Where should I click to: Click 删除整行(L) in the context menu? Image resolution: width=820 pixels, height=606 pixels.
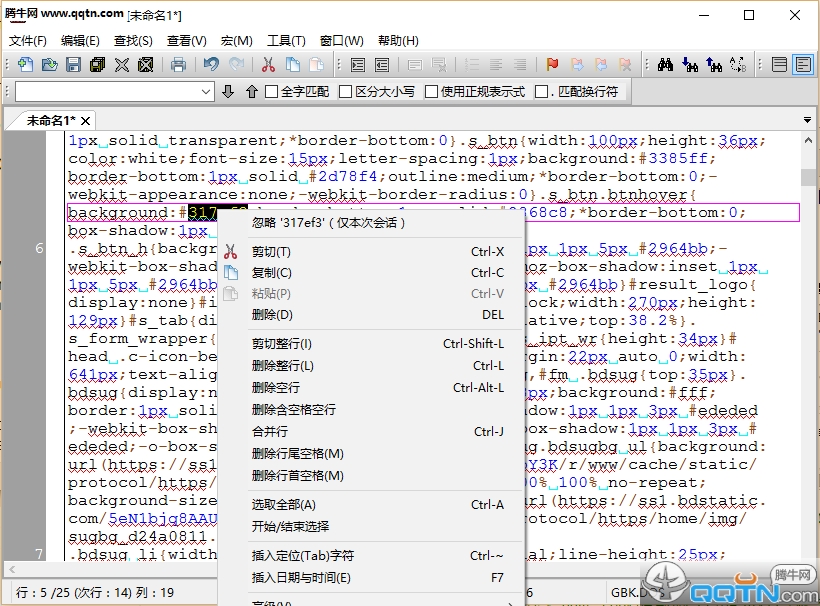[283, 366]
